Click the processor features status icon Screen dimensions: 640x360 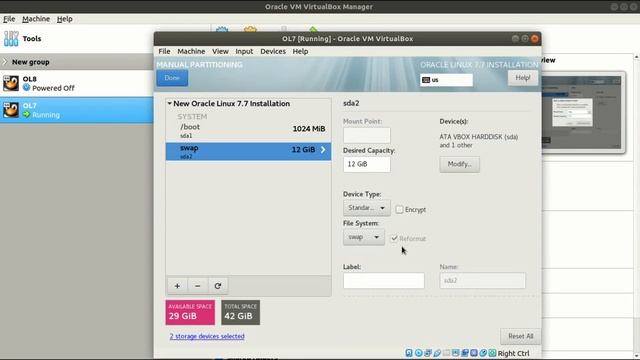click(x=483, y=353)
